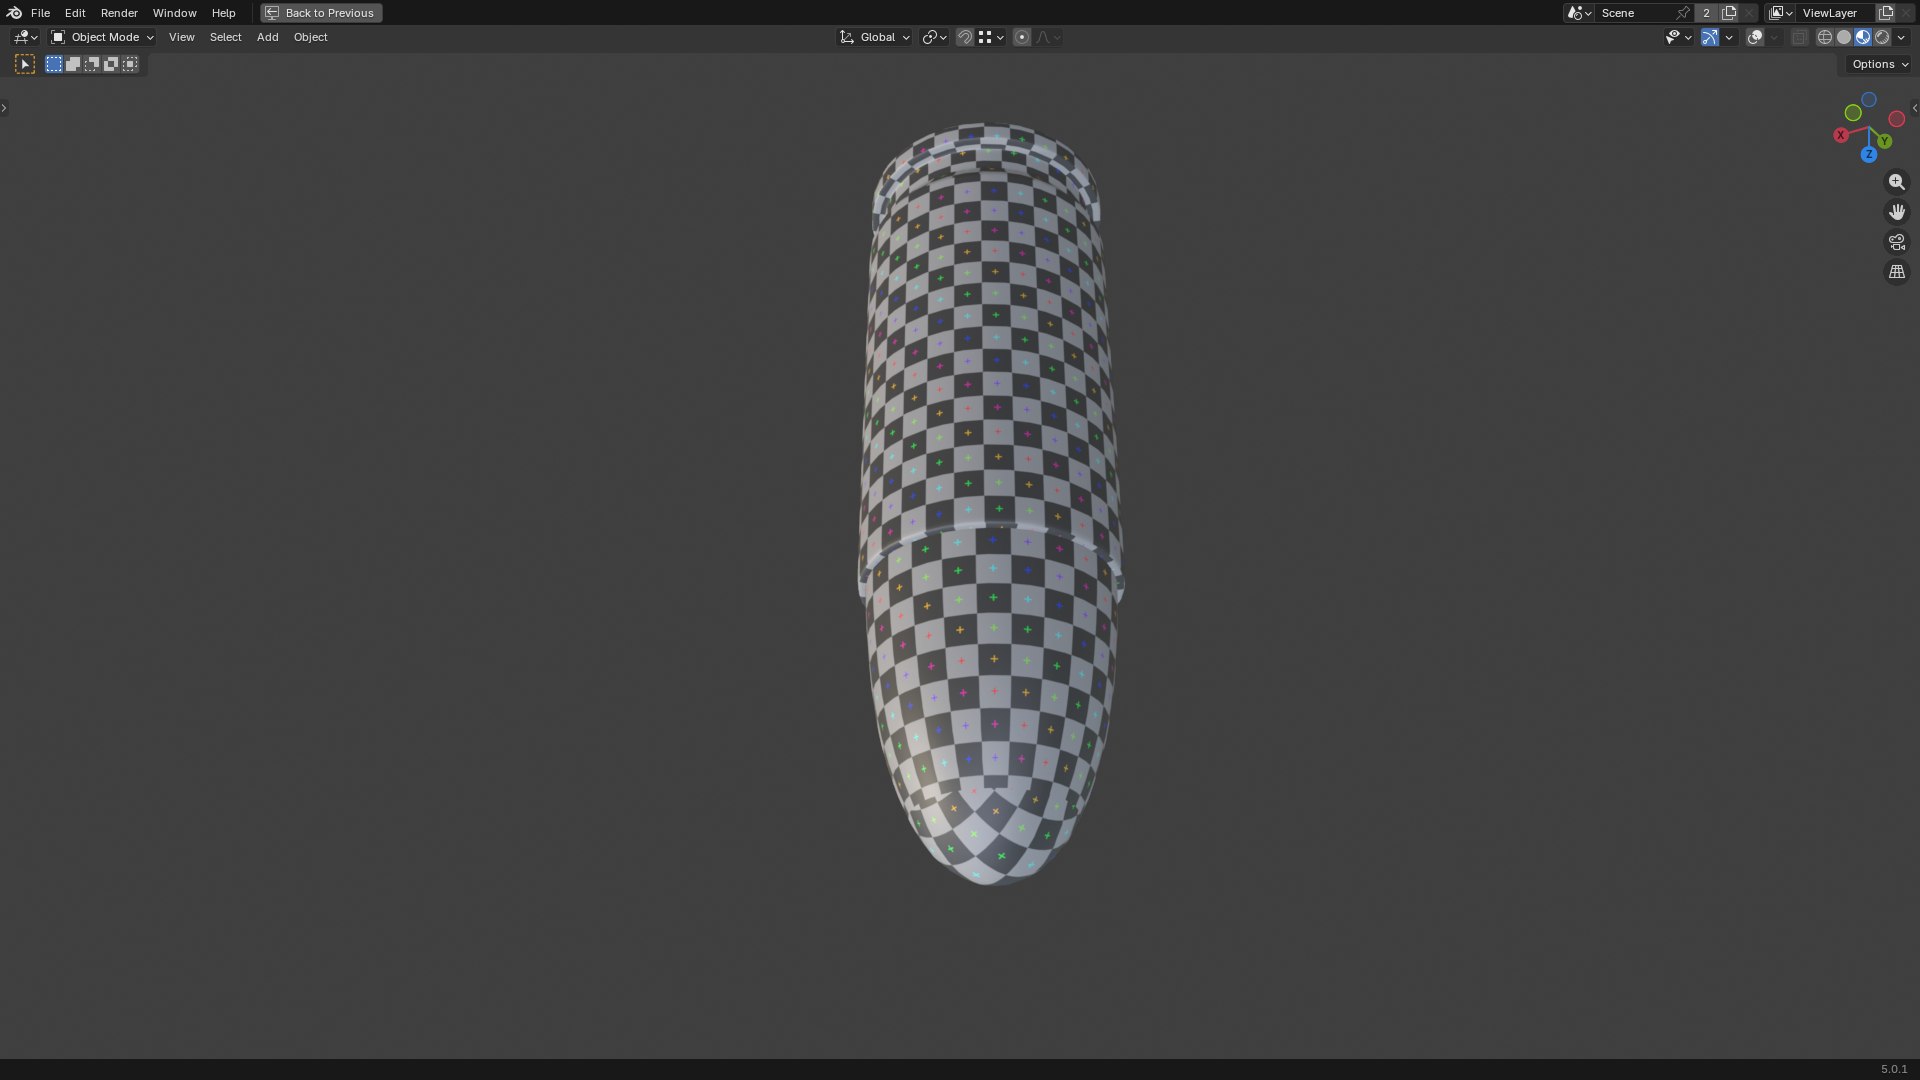Open Object Mode dropdown
Screen dimensions: 1920x1080
coord(102,37)
